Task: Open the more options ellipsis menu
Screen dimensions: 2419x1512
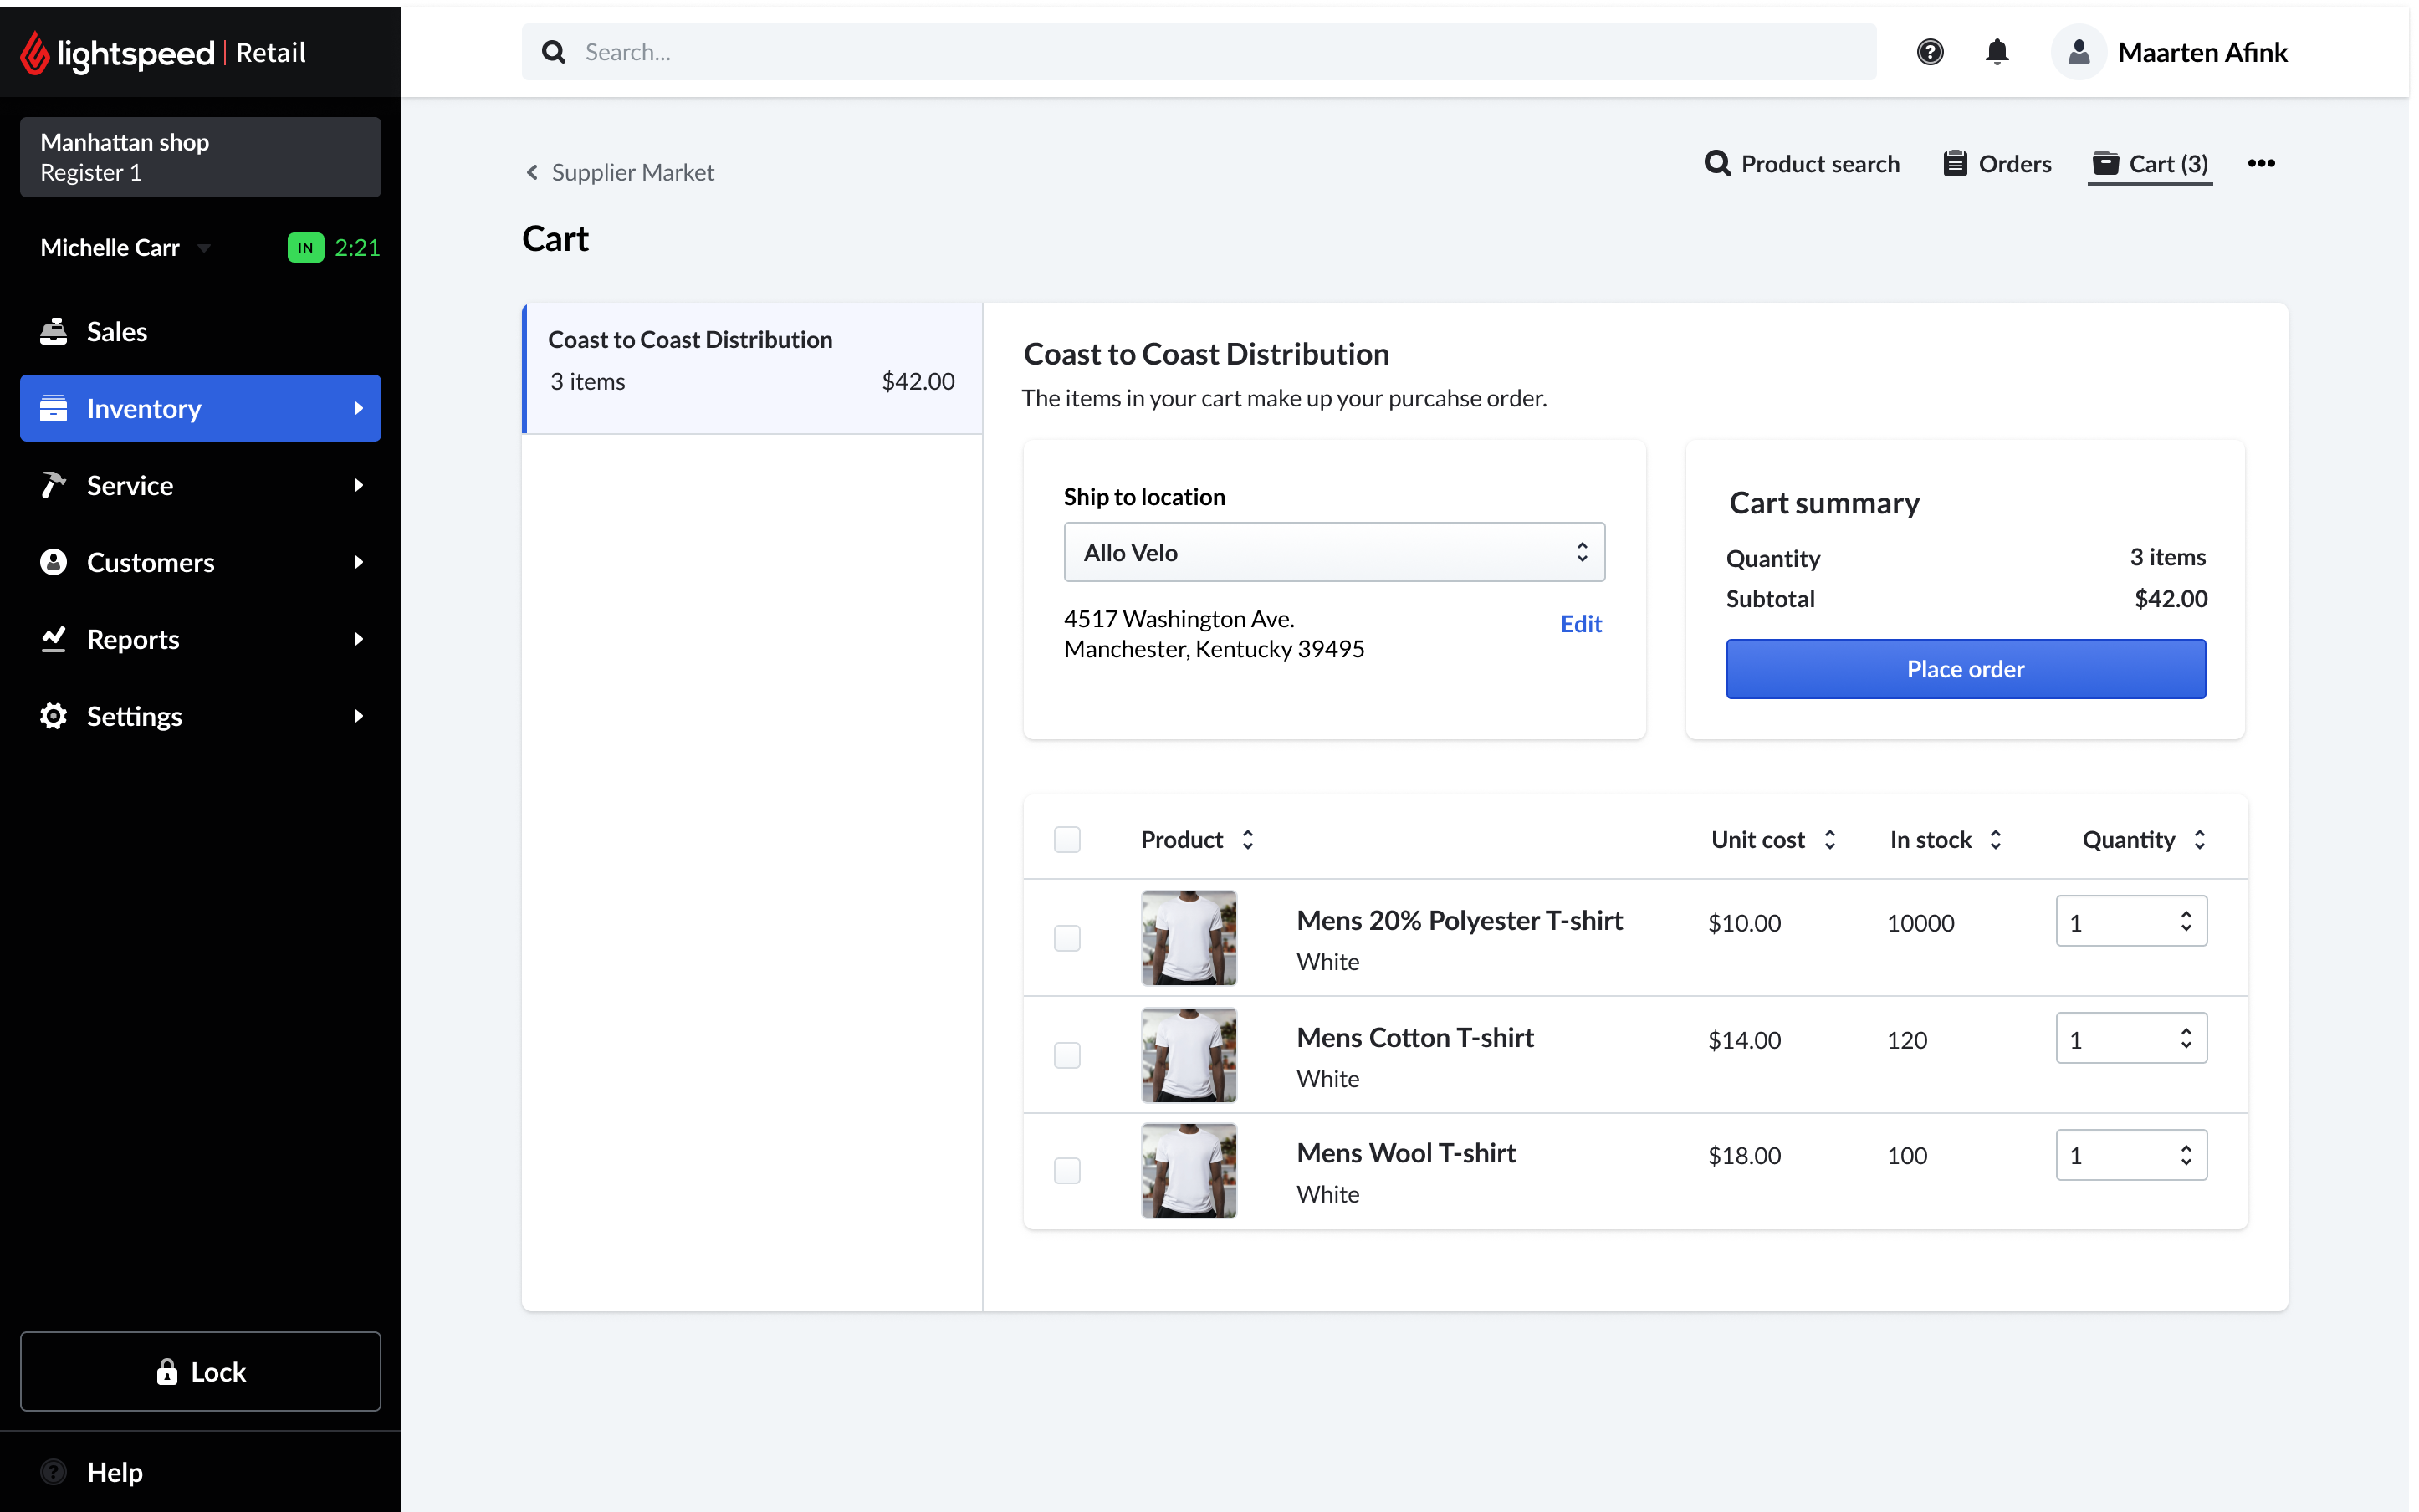Action: pos(2261,163)
